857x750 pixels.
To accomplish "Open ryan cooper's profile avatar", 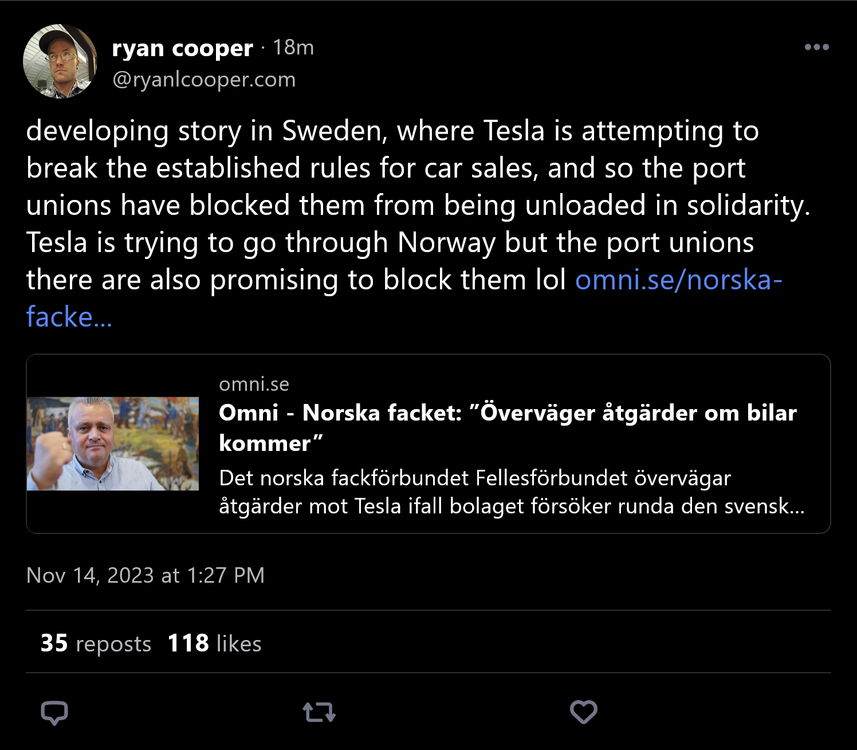I will coord(60,61).
